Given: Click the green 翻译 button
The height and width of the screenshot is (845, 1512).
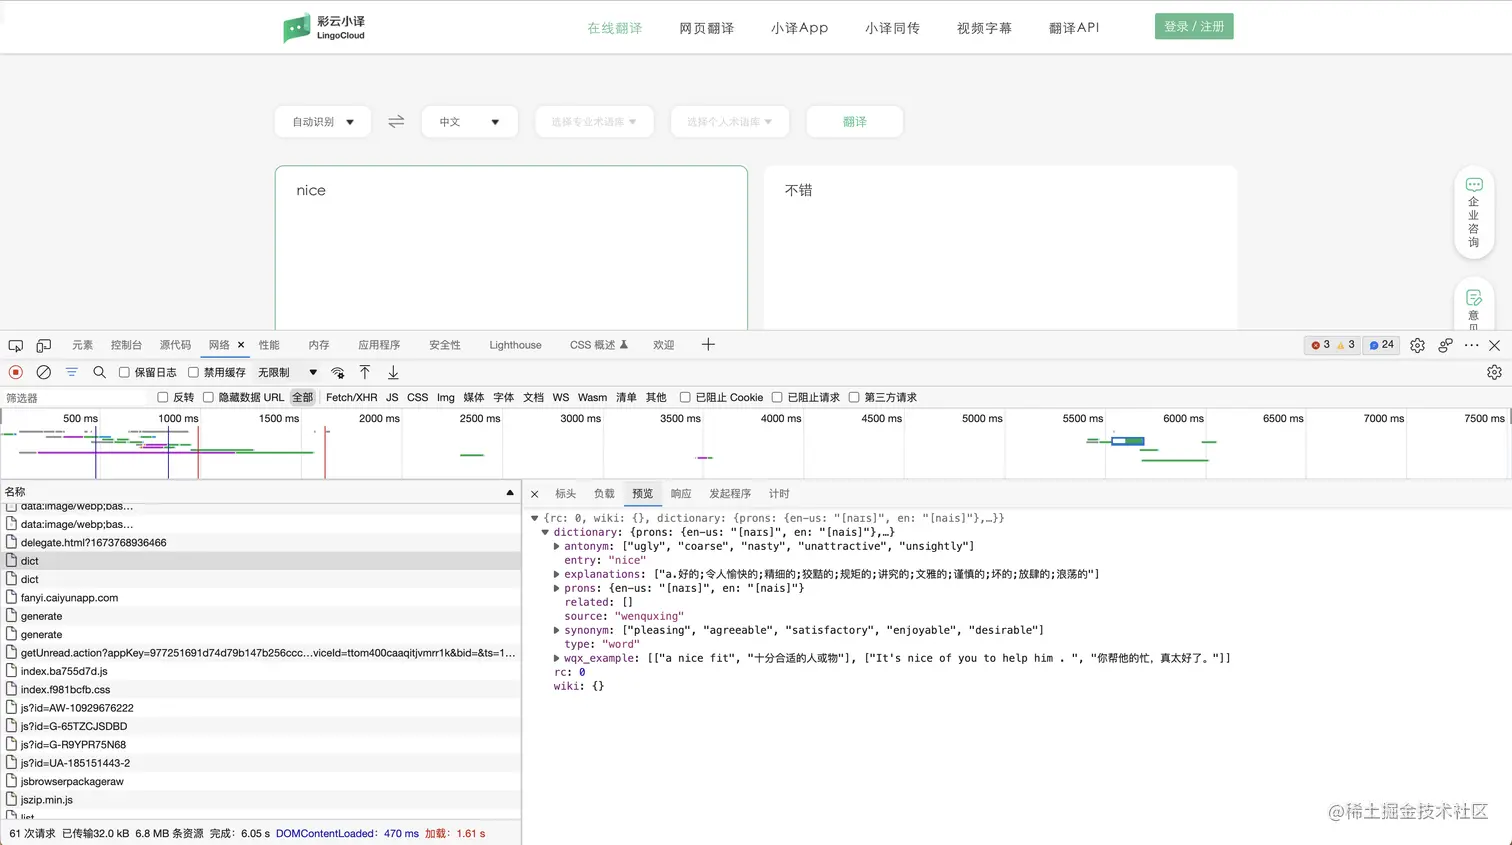Looking at the screenshot, I should (x=855, y=121).
